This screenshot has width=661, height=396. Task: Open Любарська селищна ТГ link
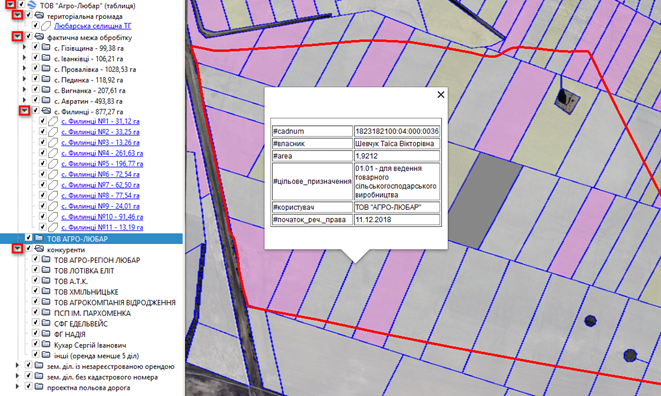tap(93, 26)
